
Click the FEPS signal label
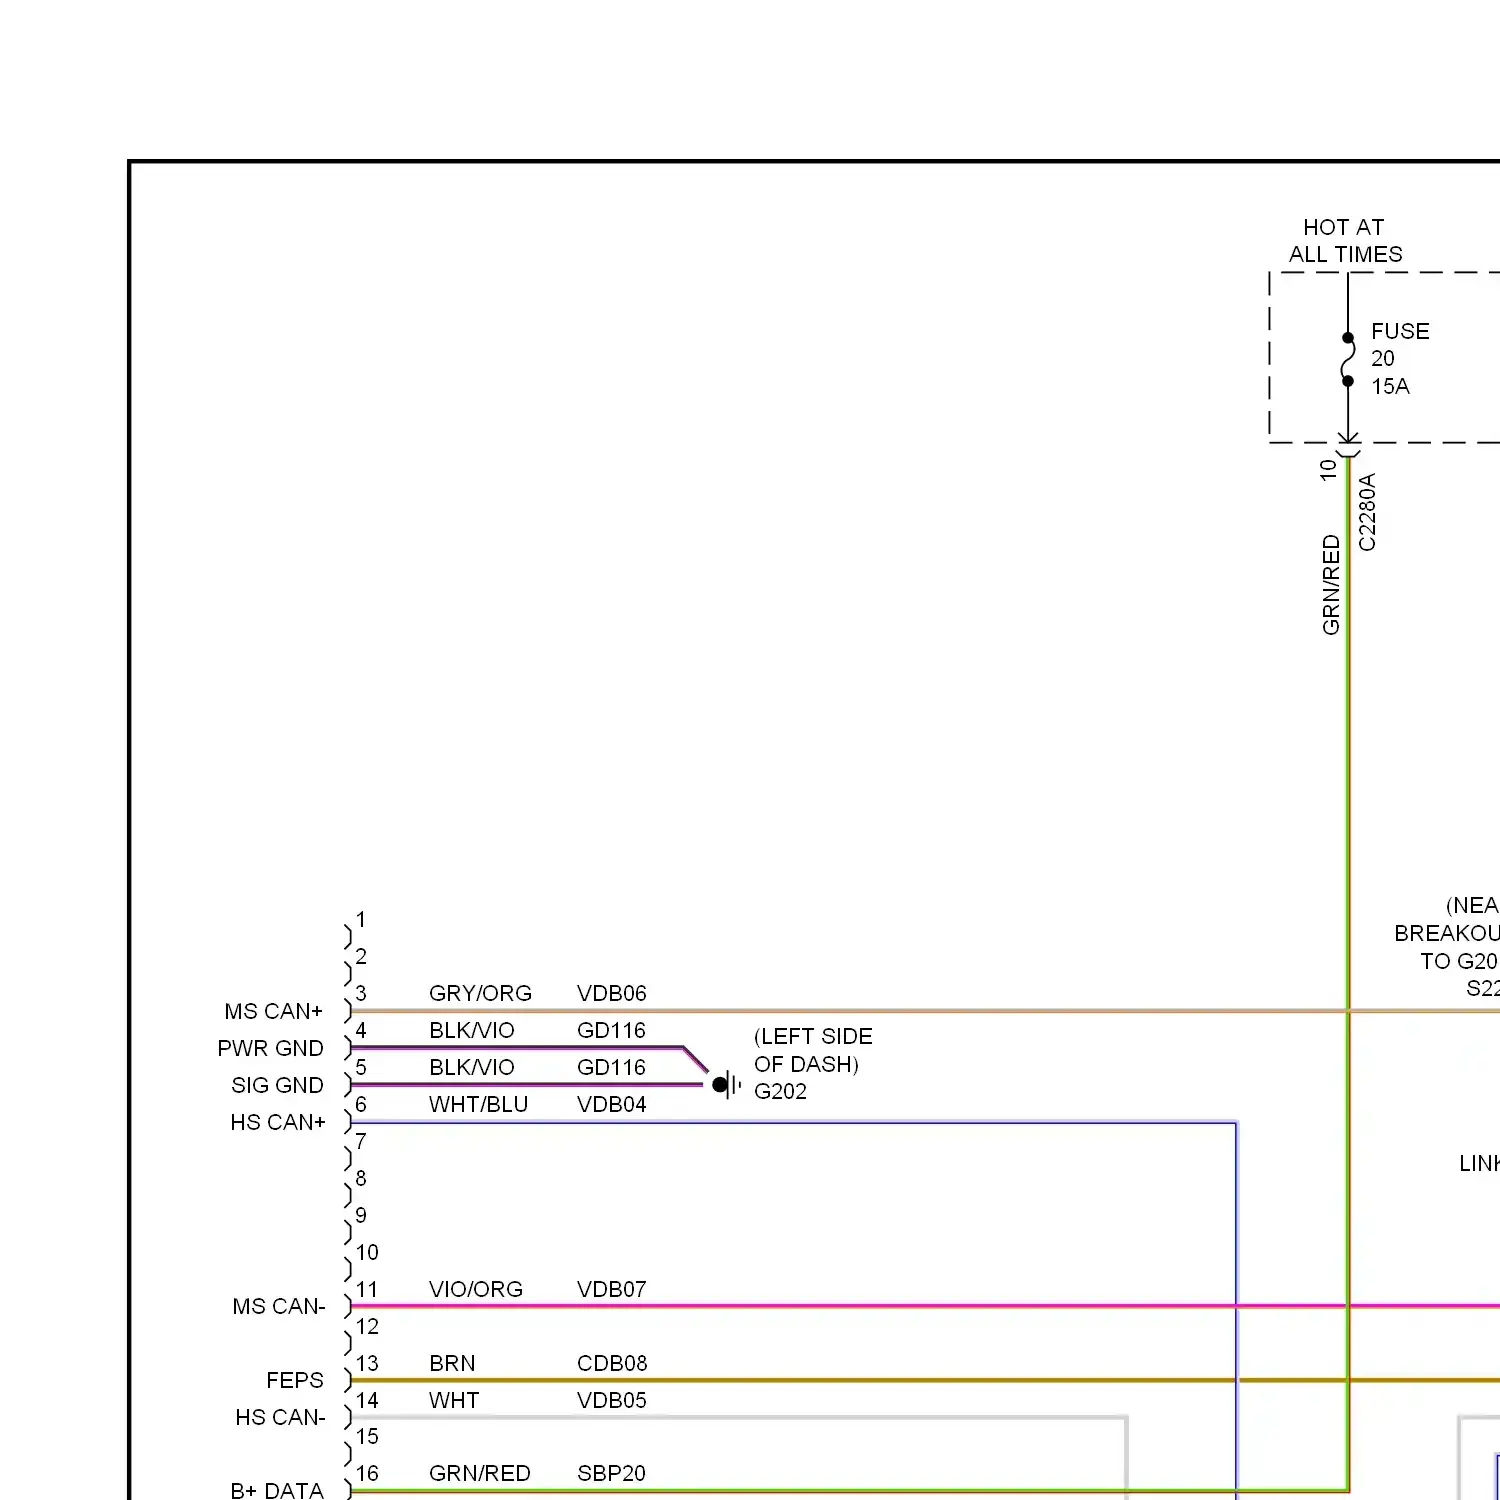[295, 1380]
